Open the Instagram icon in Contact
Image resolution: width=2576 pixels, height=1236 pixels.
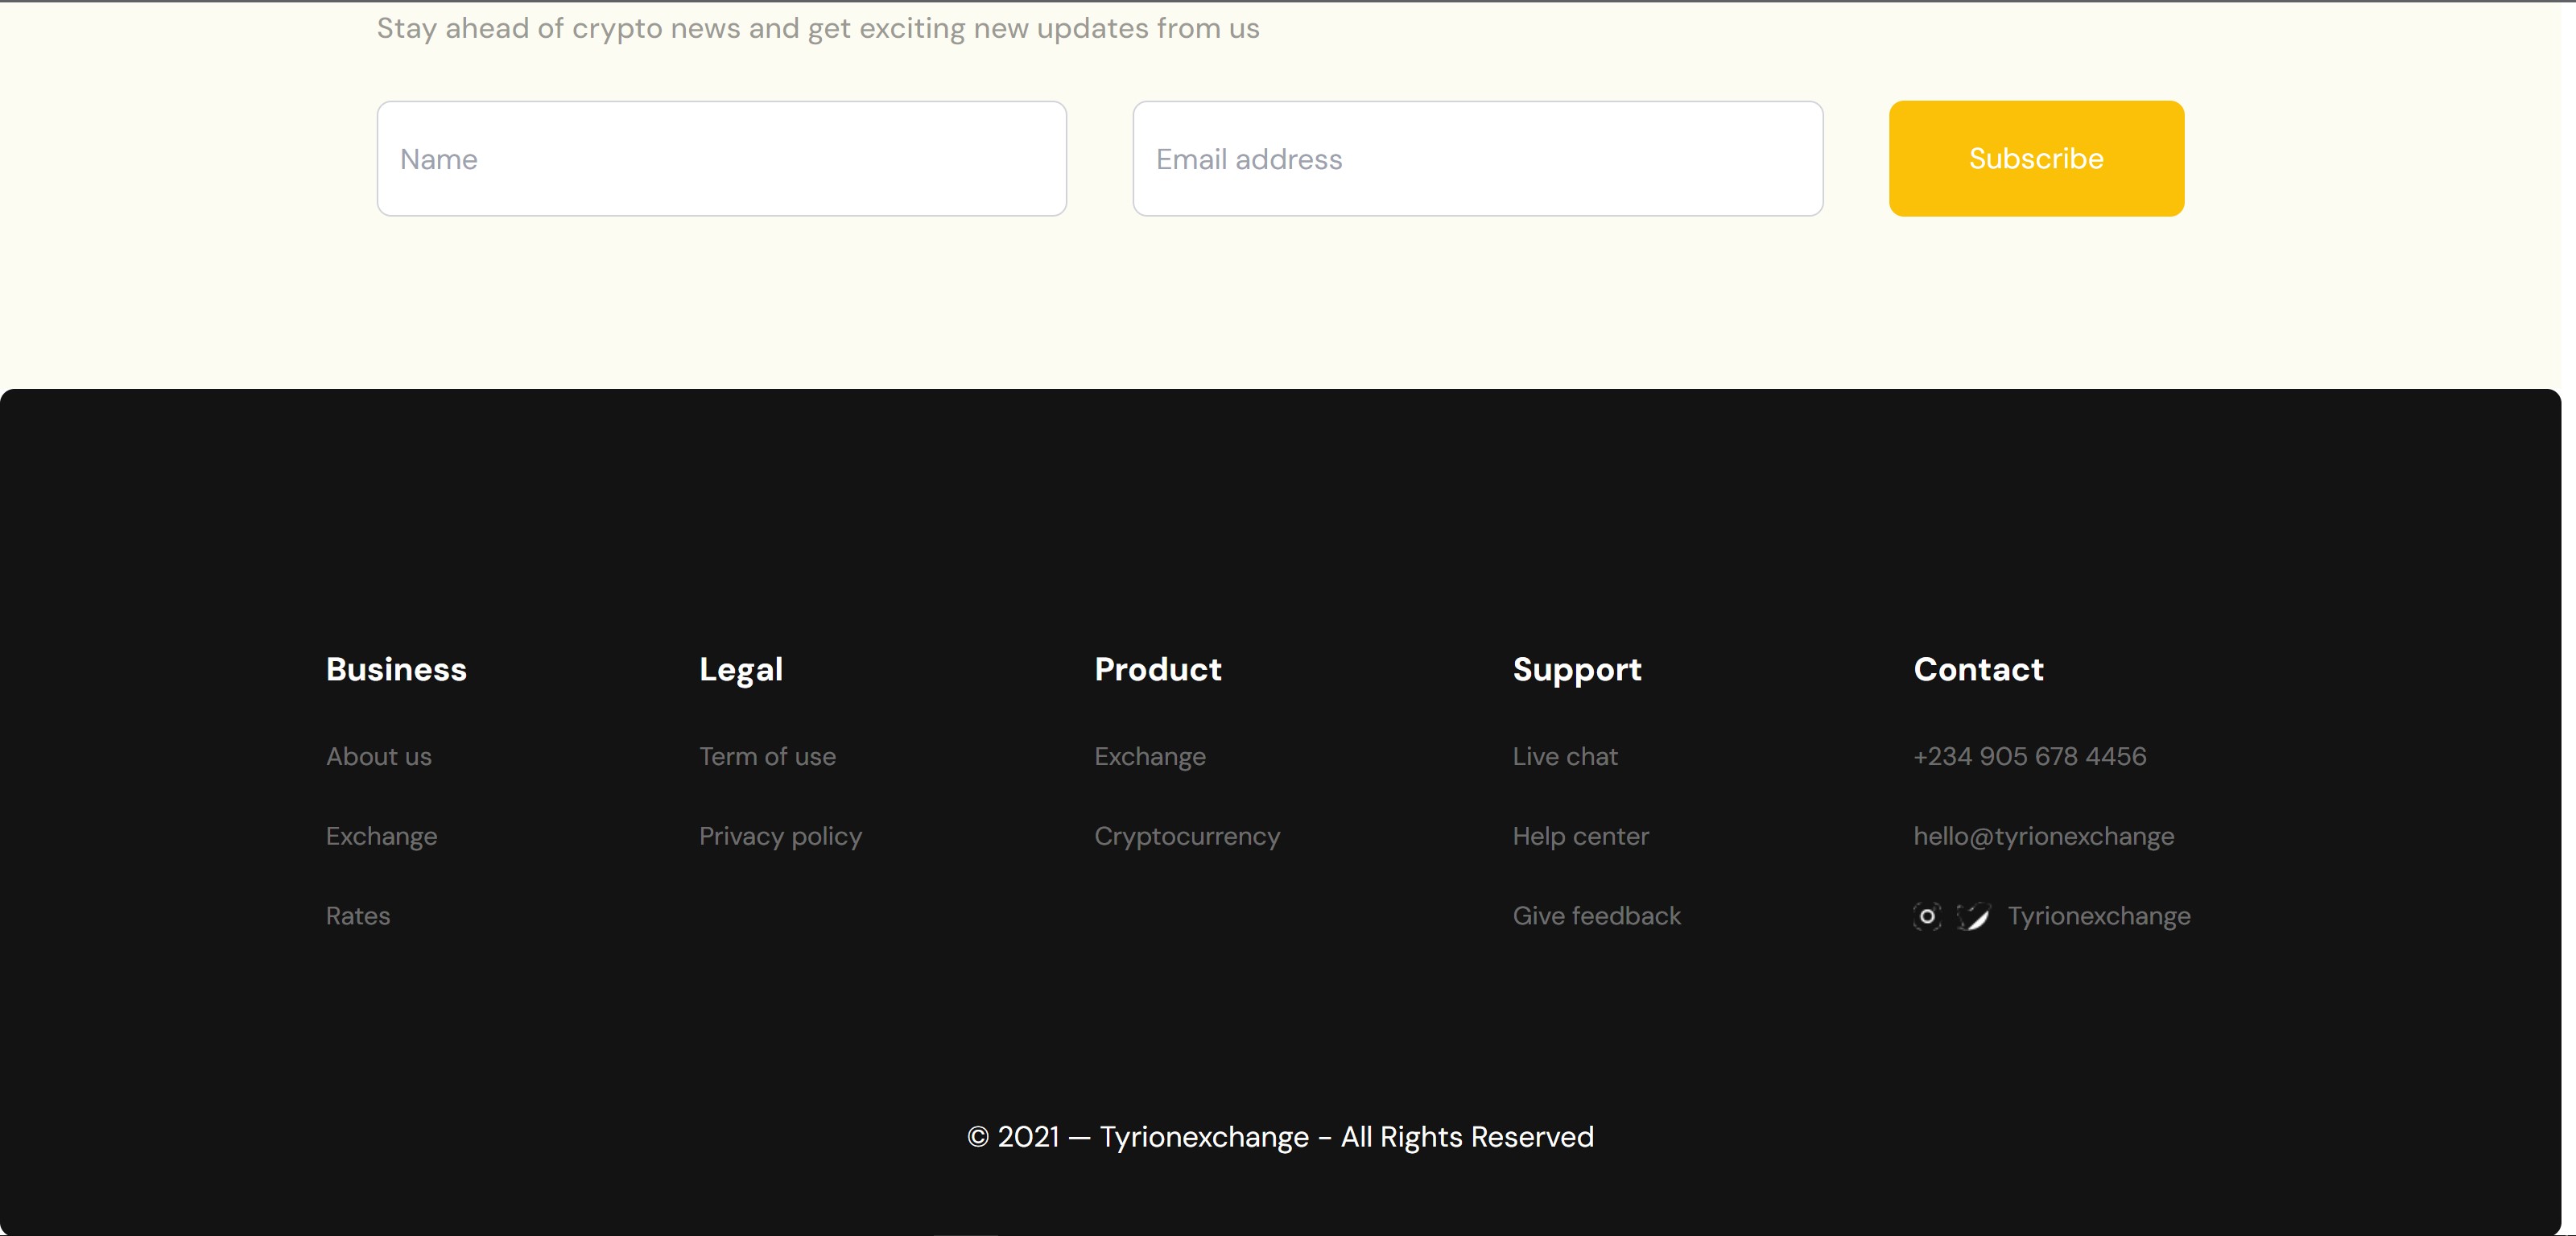tap(1927, 916)
